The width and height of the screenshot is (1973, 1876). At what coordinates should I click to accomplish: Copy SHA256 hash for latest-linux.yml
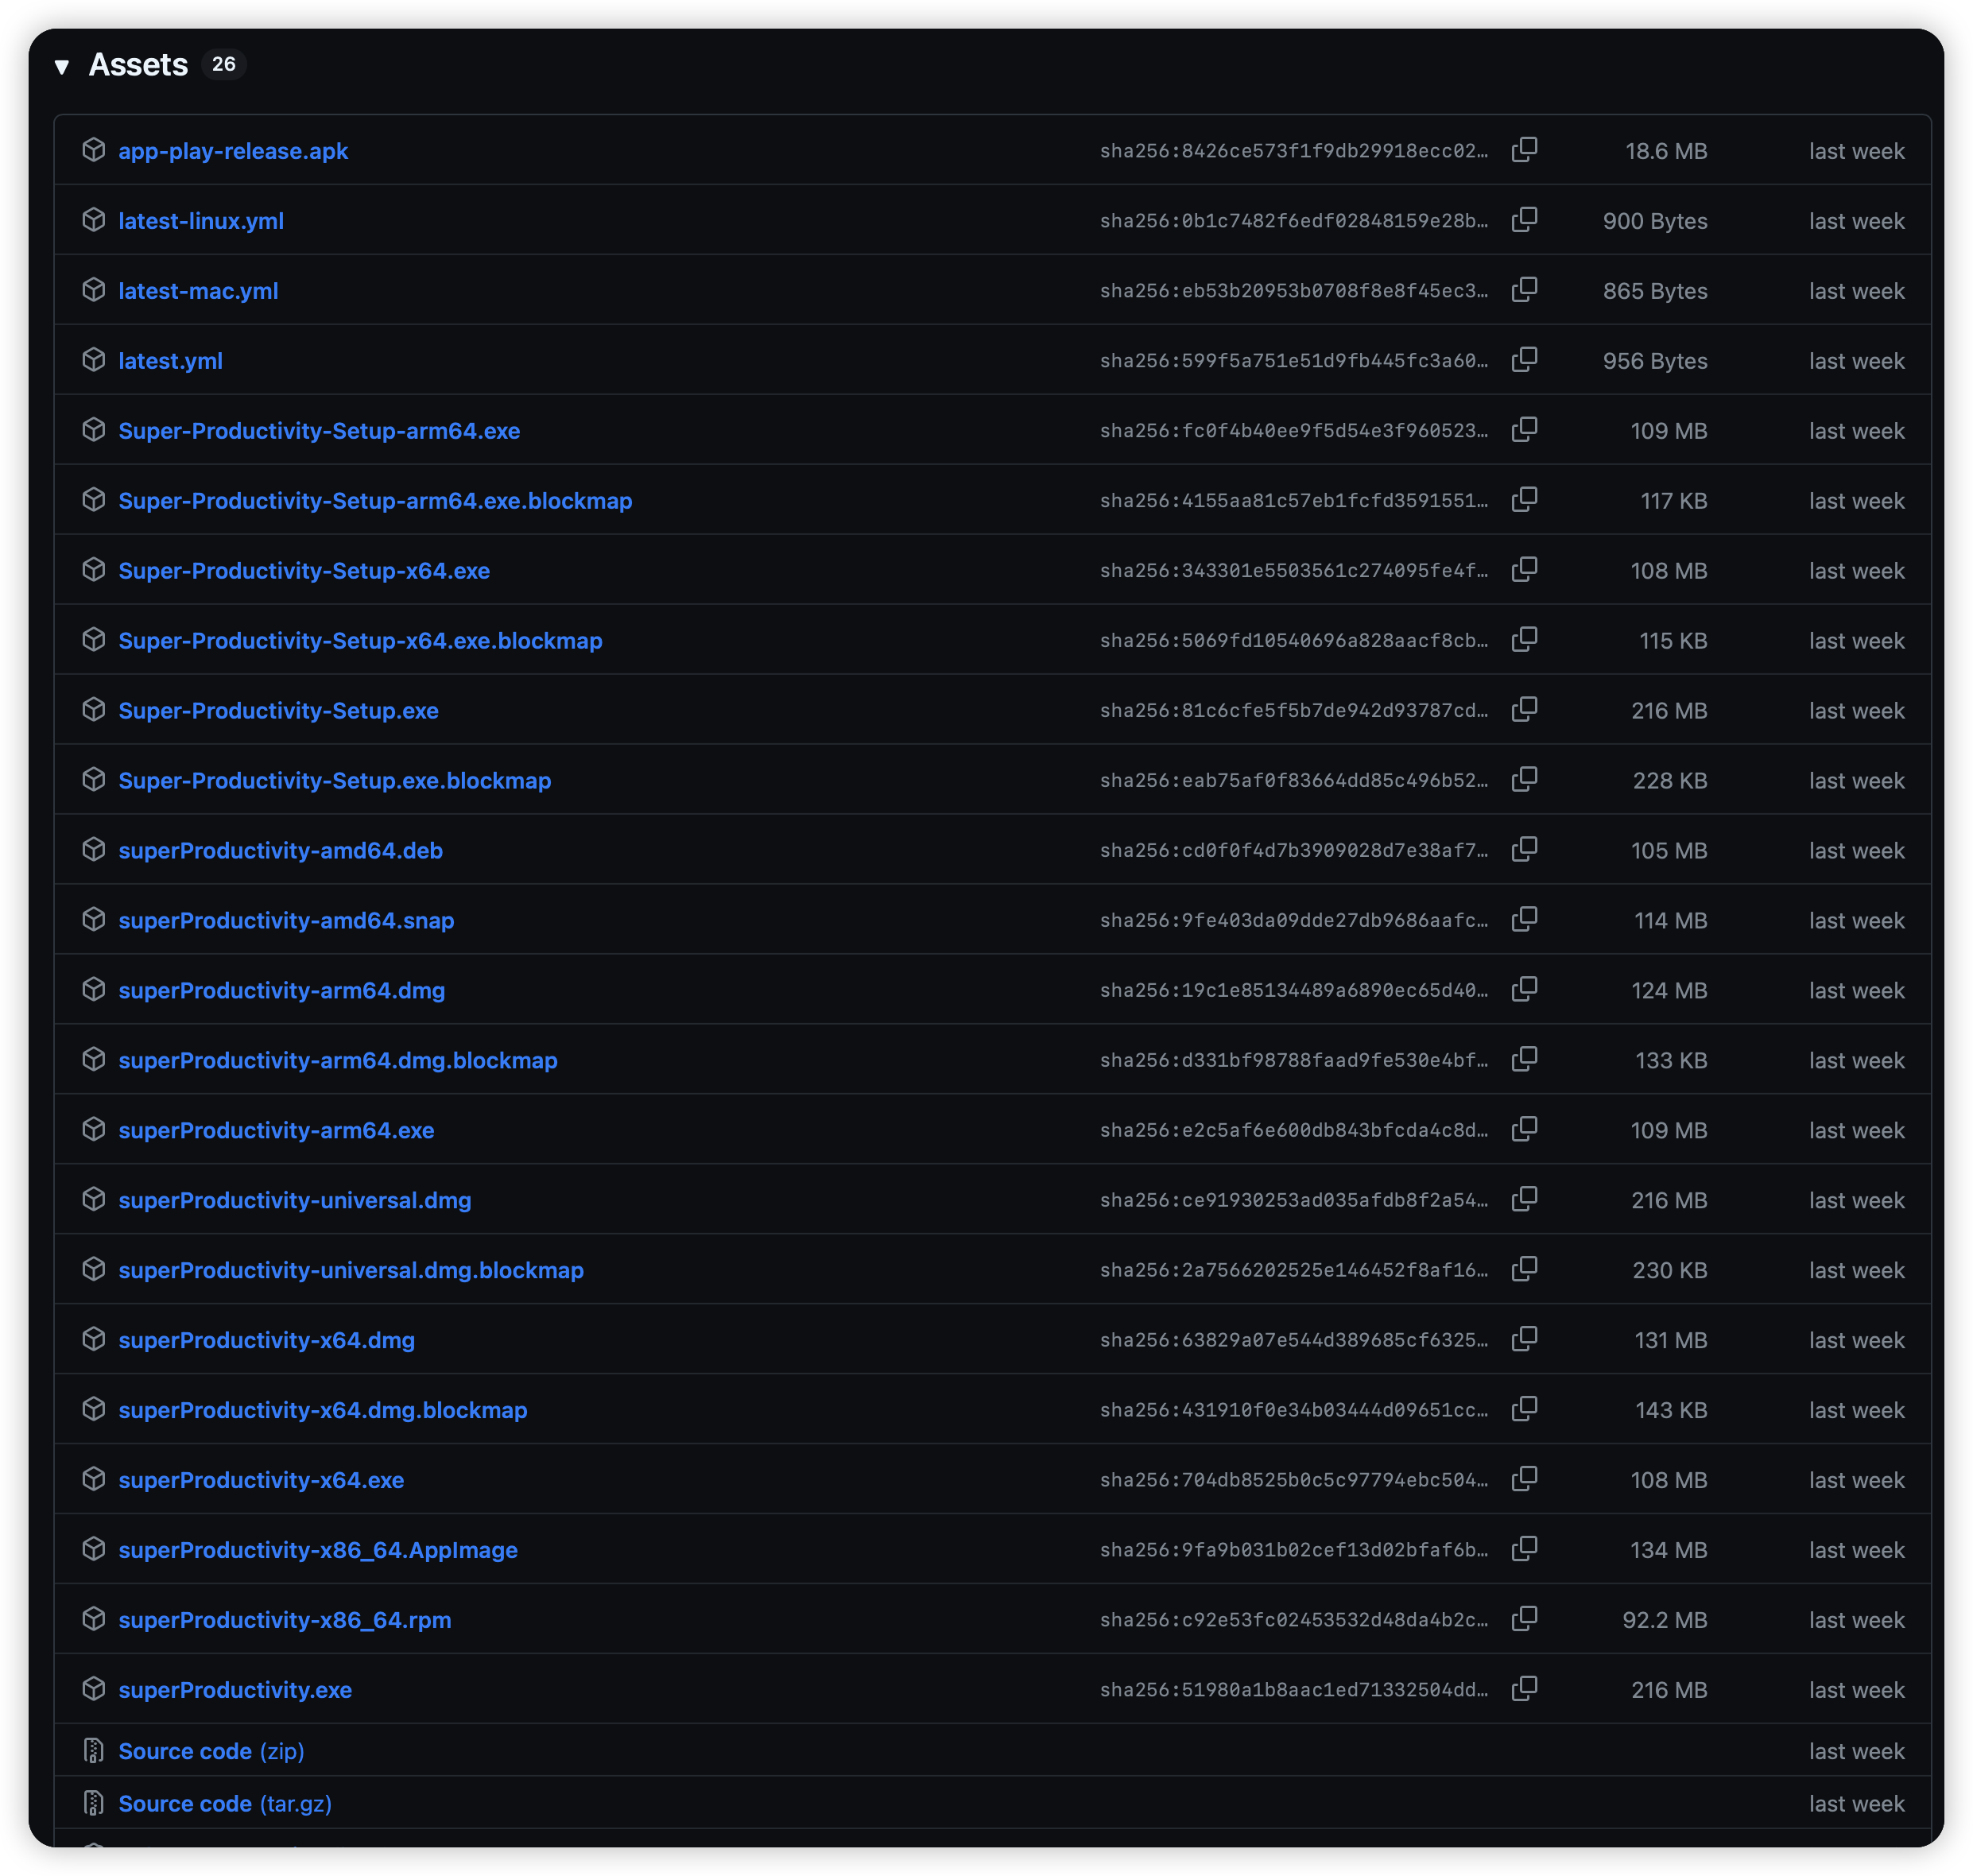pyautogui.click(x=1524, y=220)
